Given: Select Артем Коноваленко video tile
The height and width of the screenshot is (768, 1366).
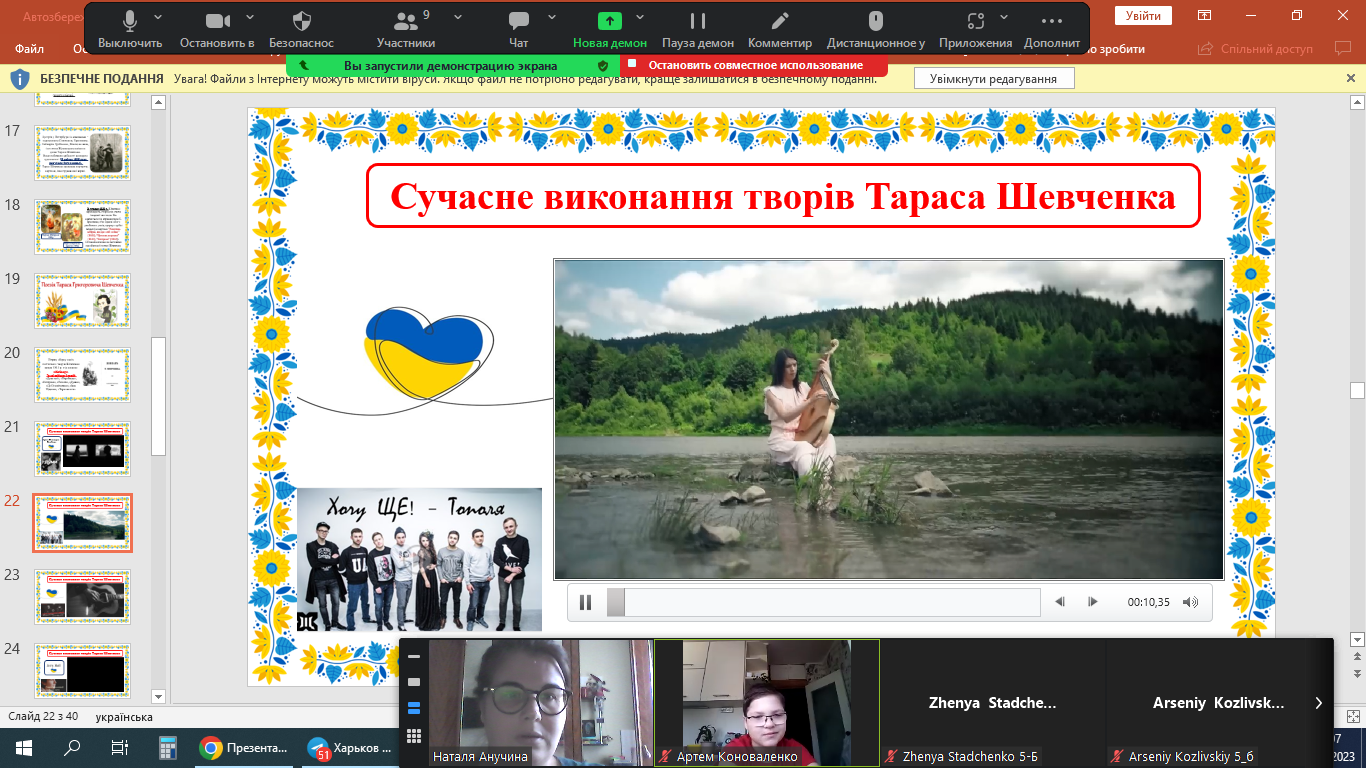Looking at the screenshot, I should [x=767, y=703].
